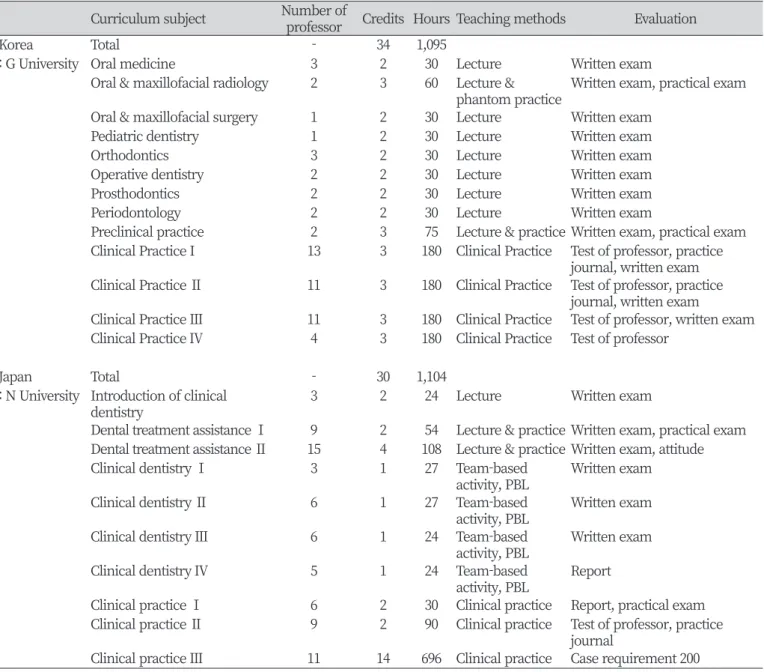The image size is (764, 672).
Task: Select the 'Clinical dentistry IV' subject
Action: point(149,571)
